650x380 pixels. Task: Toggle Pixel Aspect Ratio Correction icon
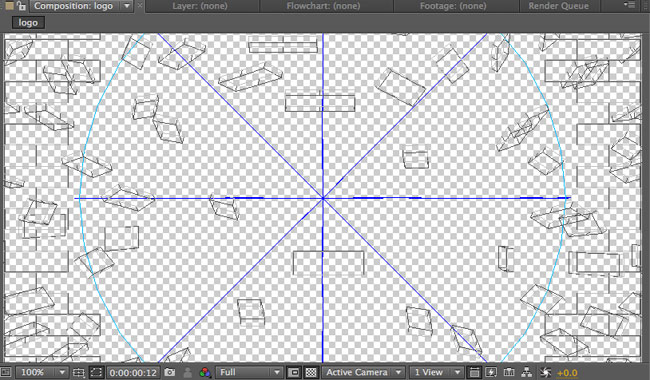pyautogui.click(x=475, y=372)
